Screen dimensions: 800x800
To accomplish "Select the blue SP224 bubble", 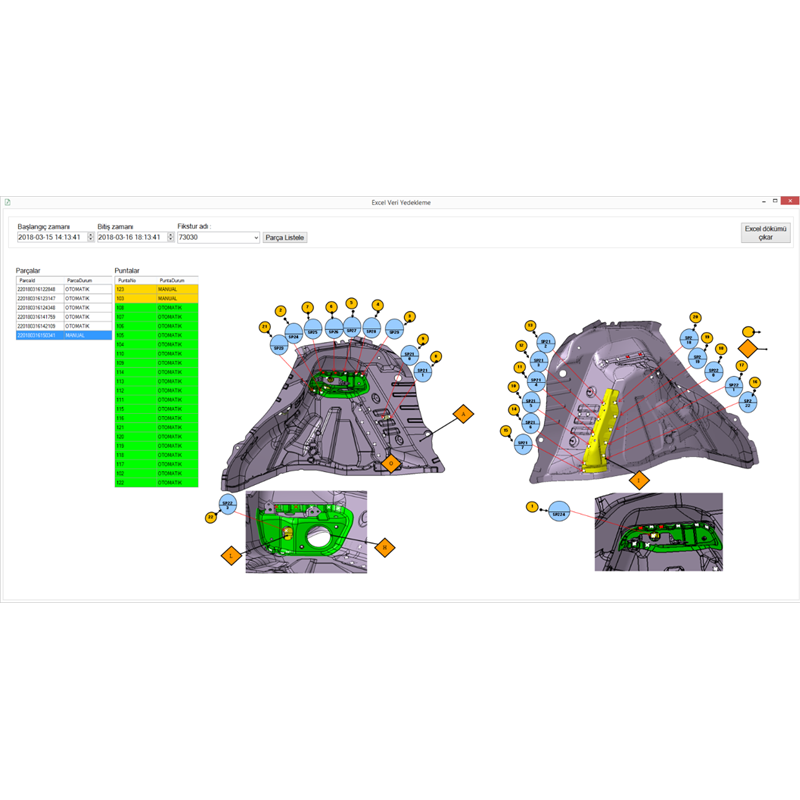I will (x=559, y=511).
